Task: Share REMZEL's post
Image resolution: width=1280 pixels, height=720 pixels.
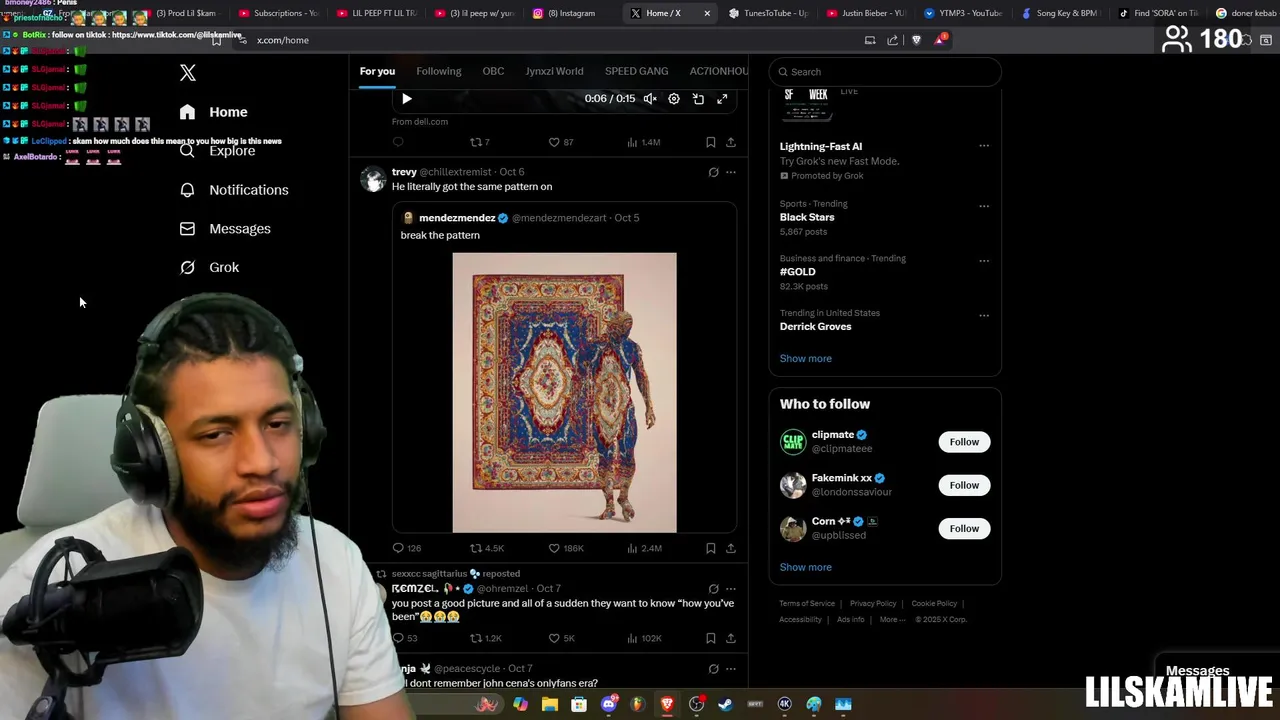Action: (731, 638)
